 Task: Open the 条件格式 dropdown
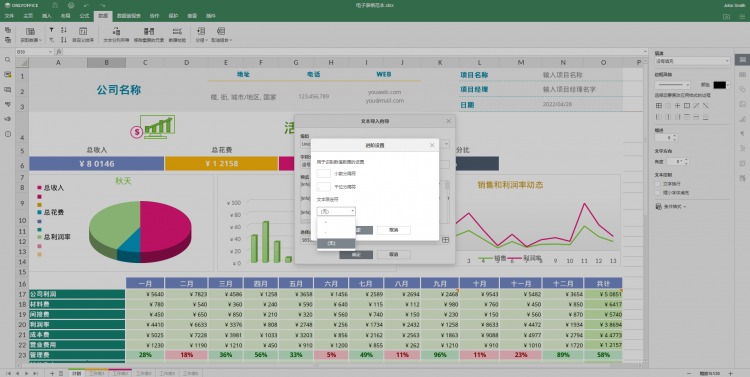671,207
